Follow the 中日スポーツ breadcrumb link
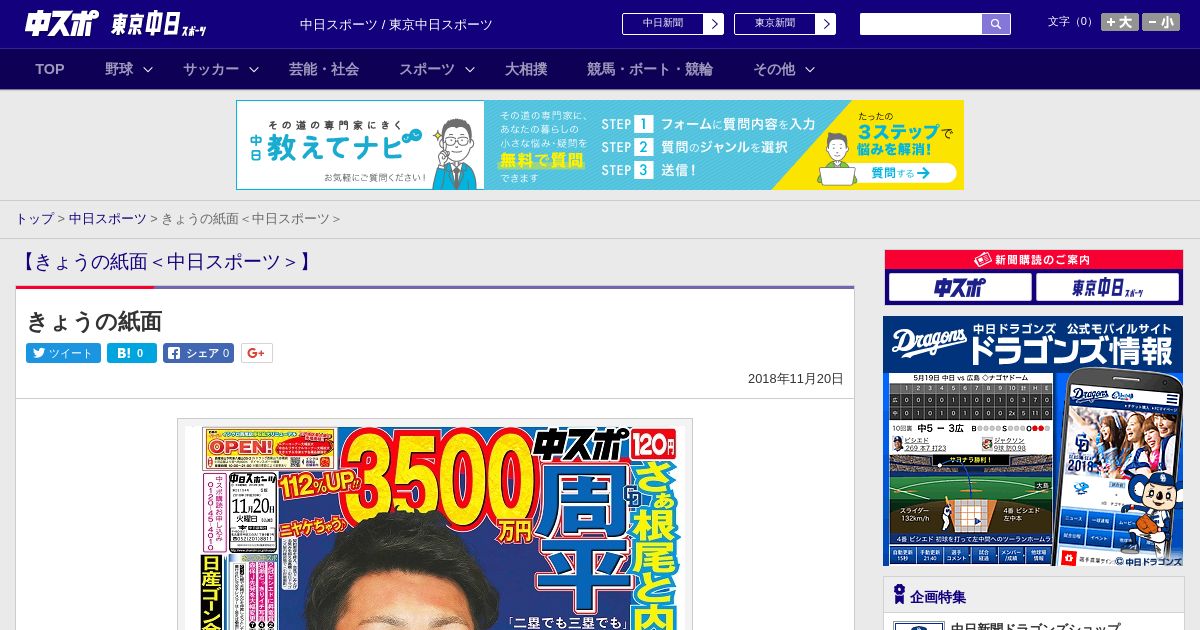Screen dimensions: 1200x630 click(x=107, y=218)
